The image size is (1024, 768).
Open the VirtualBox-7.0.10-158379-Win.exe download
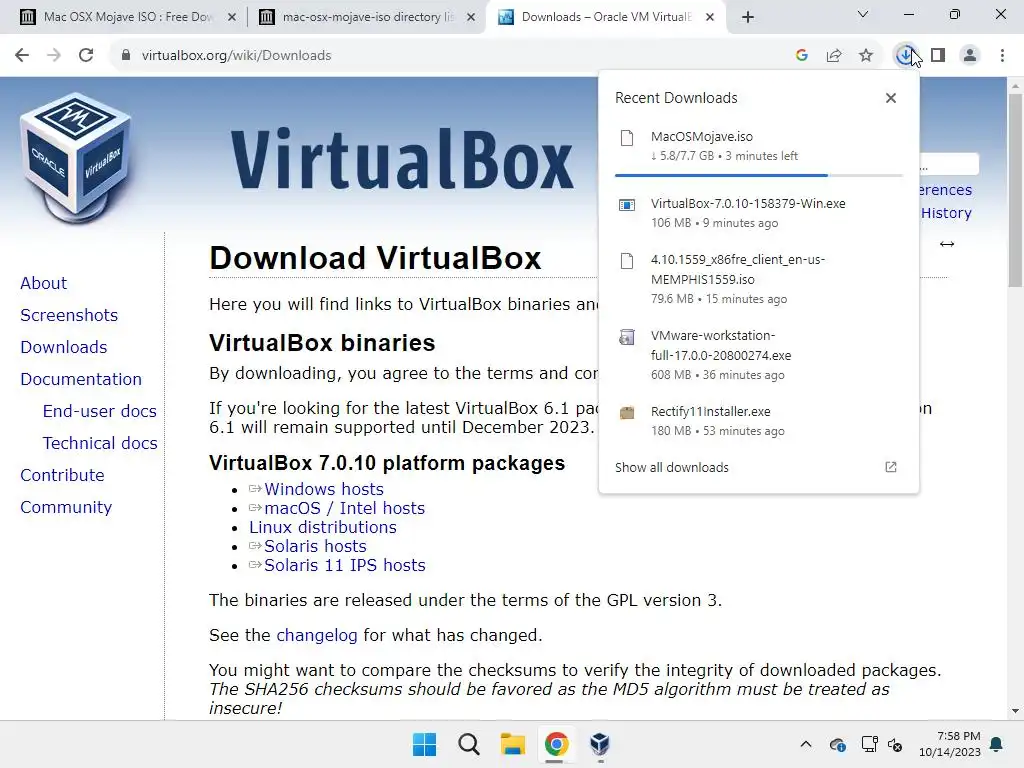pyautogui.click(x=758, y=213)
